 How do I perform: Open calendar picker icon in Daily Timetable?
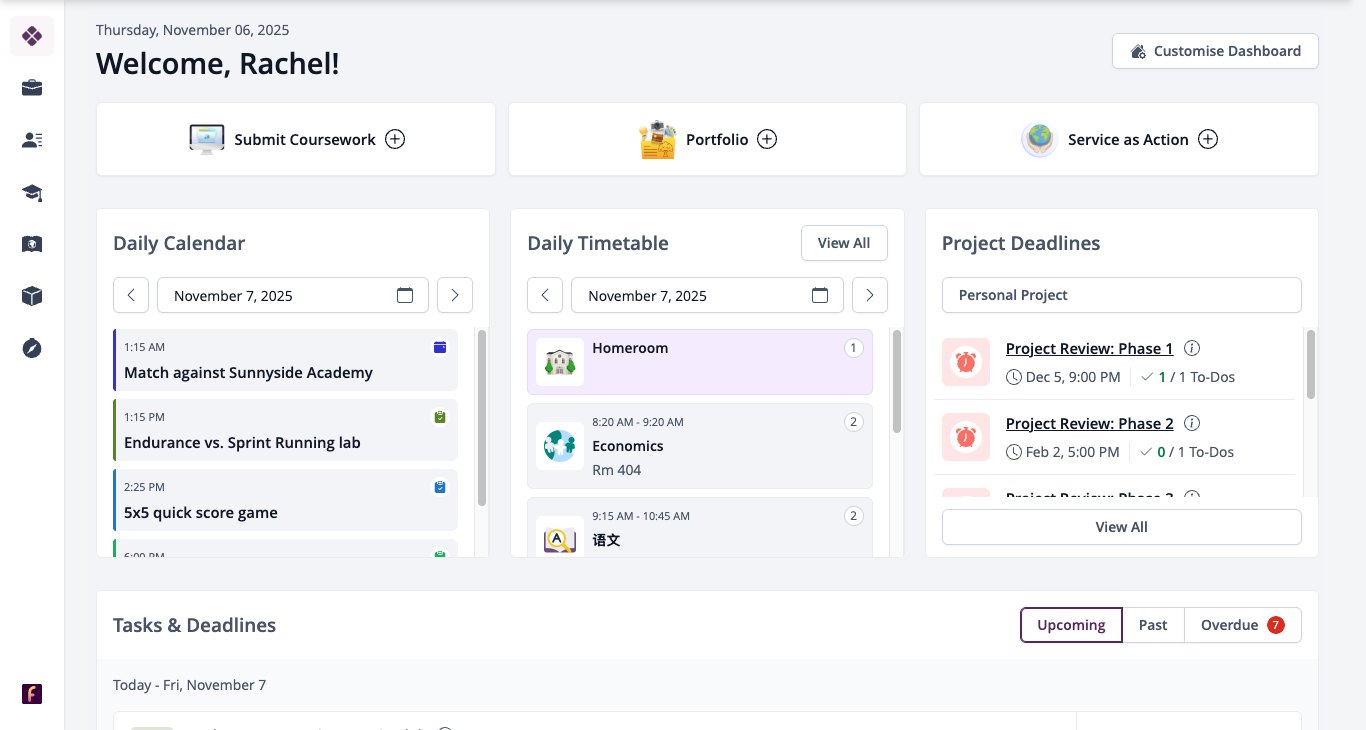(820, 295)
